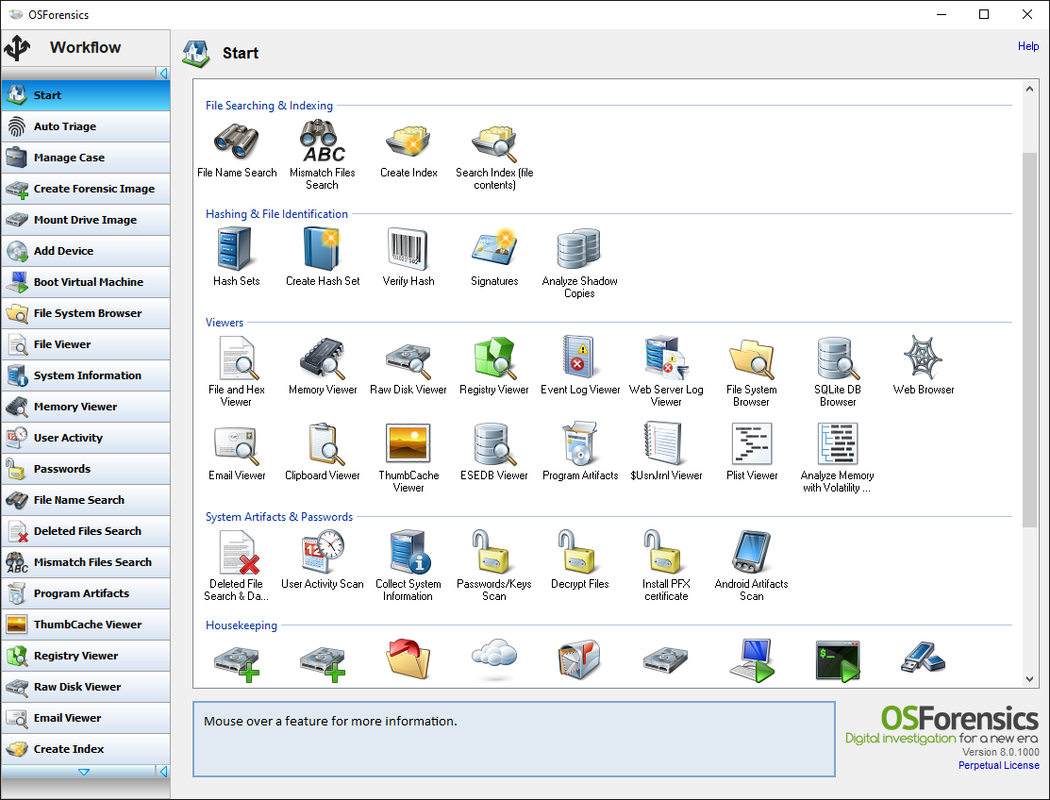This screenshot has width=1050, height=800.
Task: Open the command prompt icon under Housekeeping
Action: 838,661
